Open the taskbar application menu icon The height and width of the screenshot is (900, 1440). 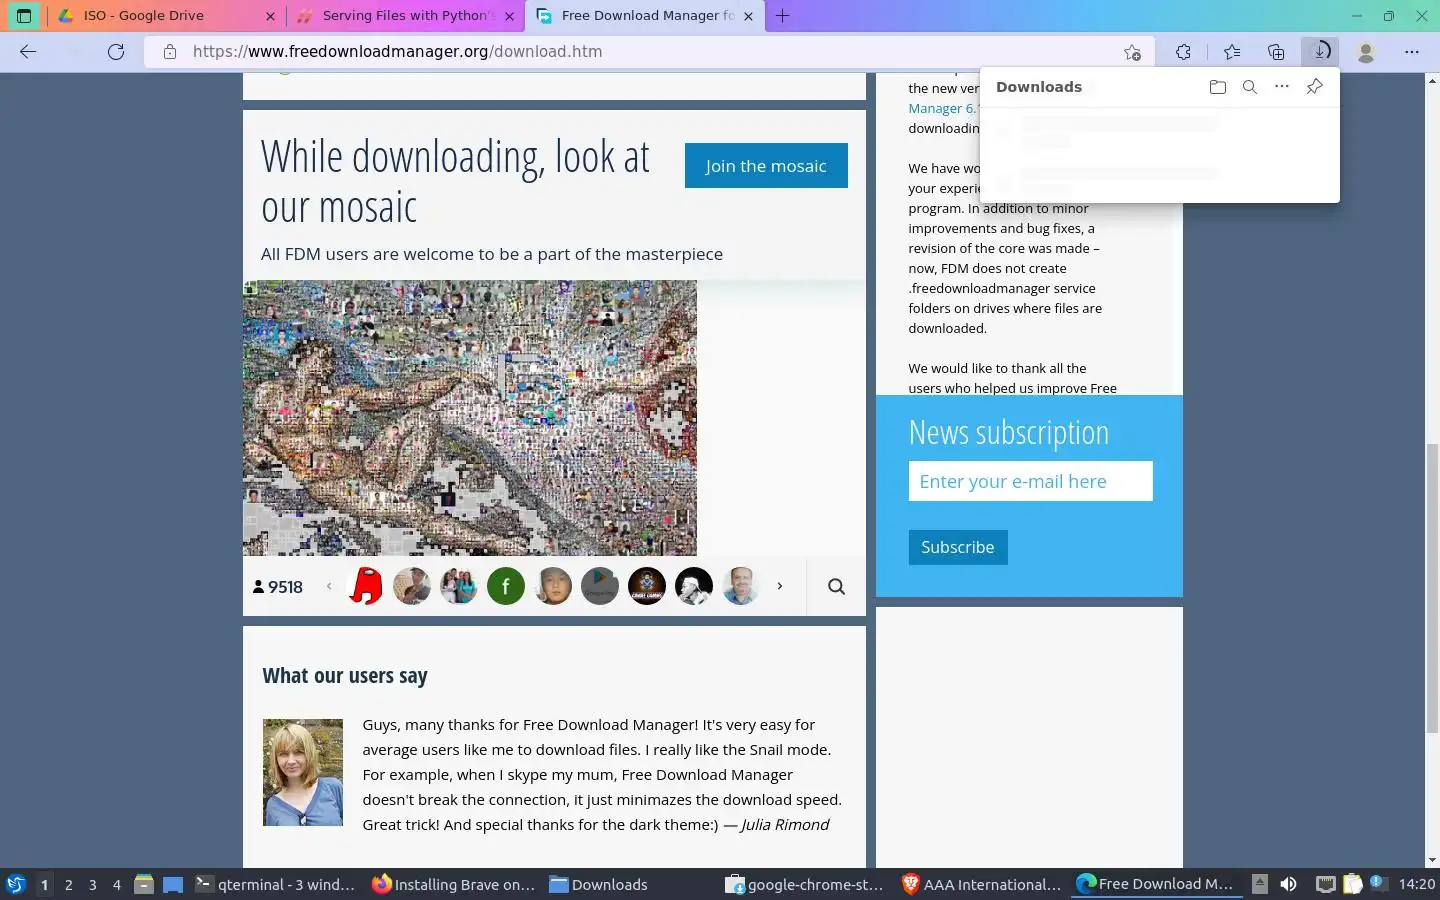[16, 884]
